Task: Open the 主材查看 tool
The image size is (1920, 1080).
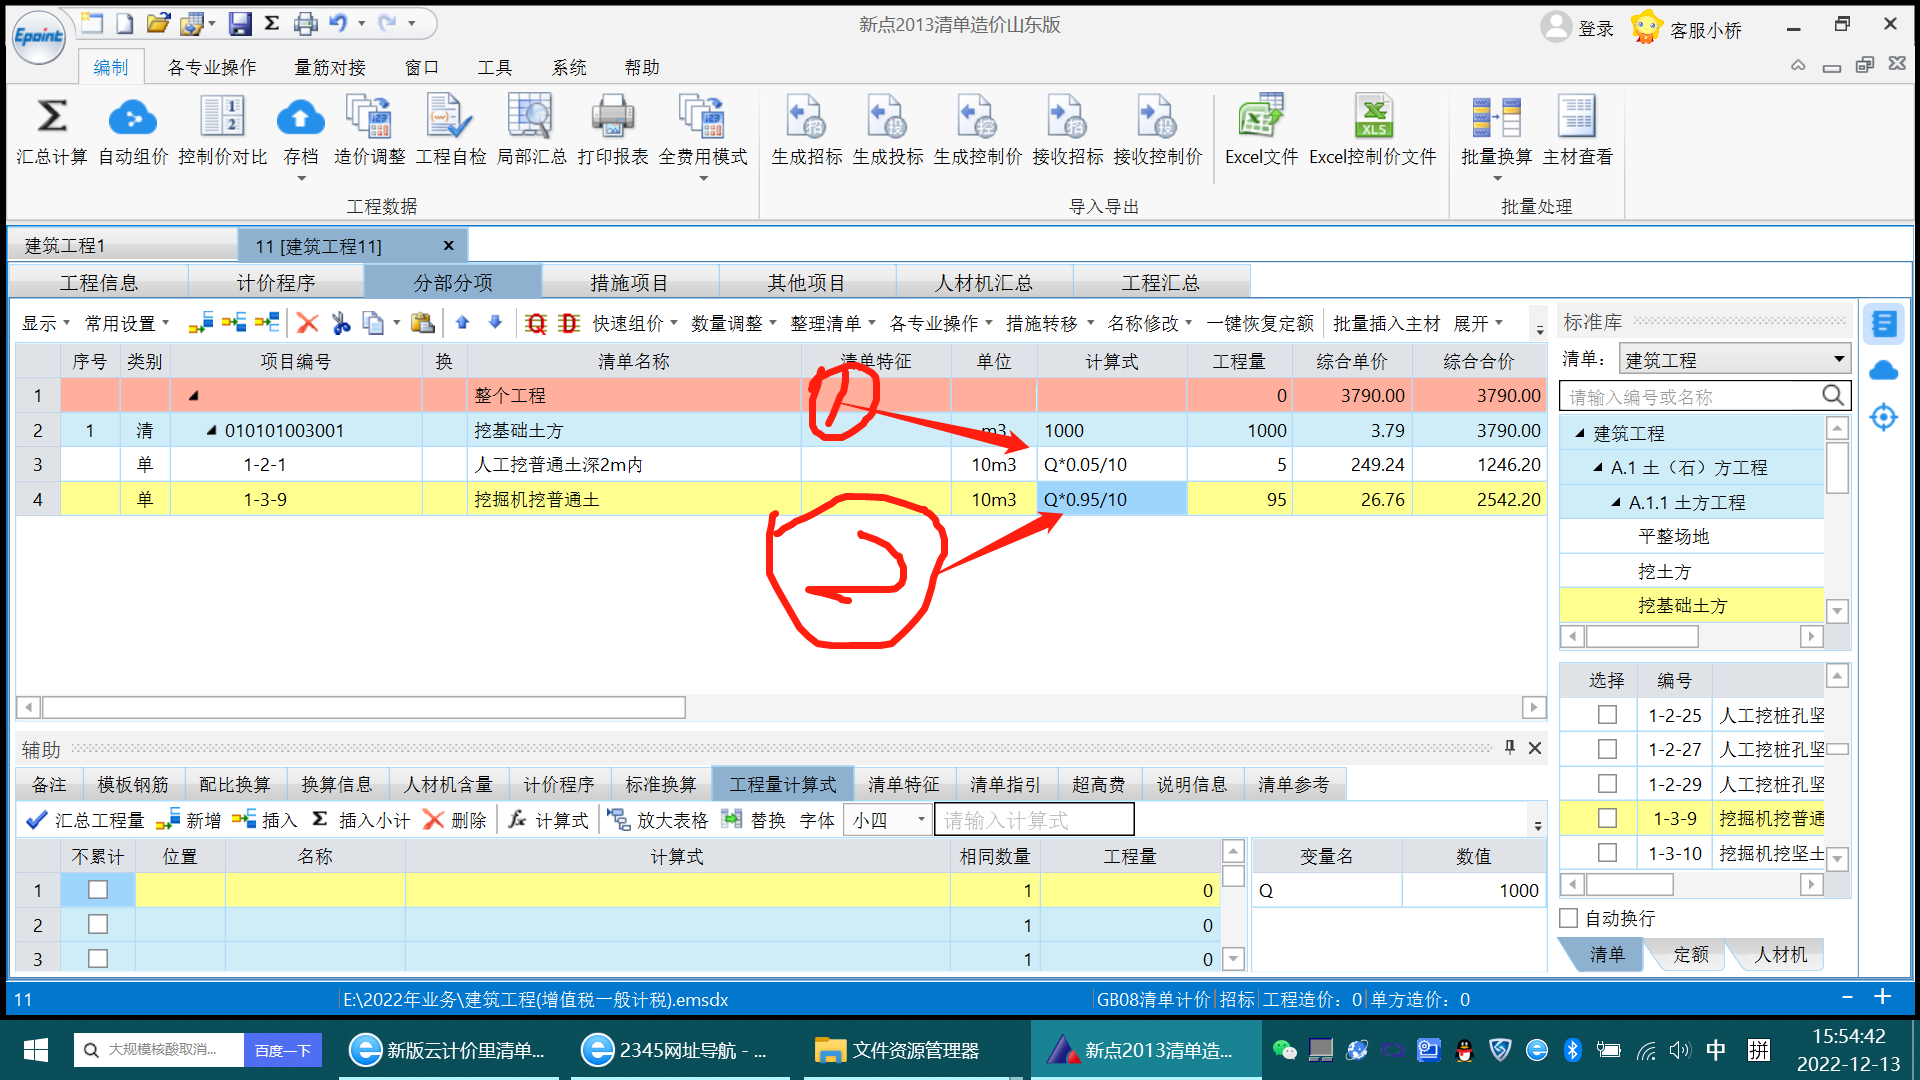Action: click(x=1577, y=116)
